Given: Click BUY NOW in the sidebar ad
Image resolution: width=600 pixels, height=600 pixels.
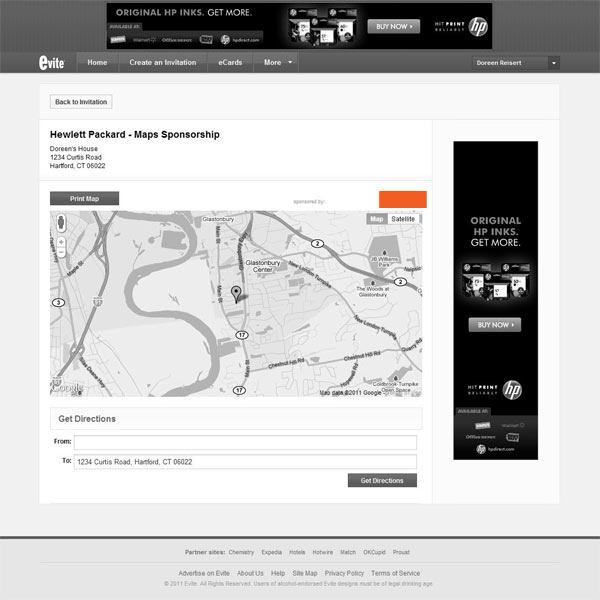Looking at the screenshot, I should (x=495, y=325).
